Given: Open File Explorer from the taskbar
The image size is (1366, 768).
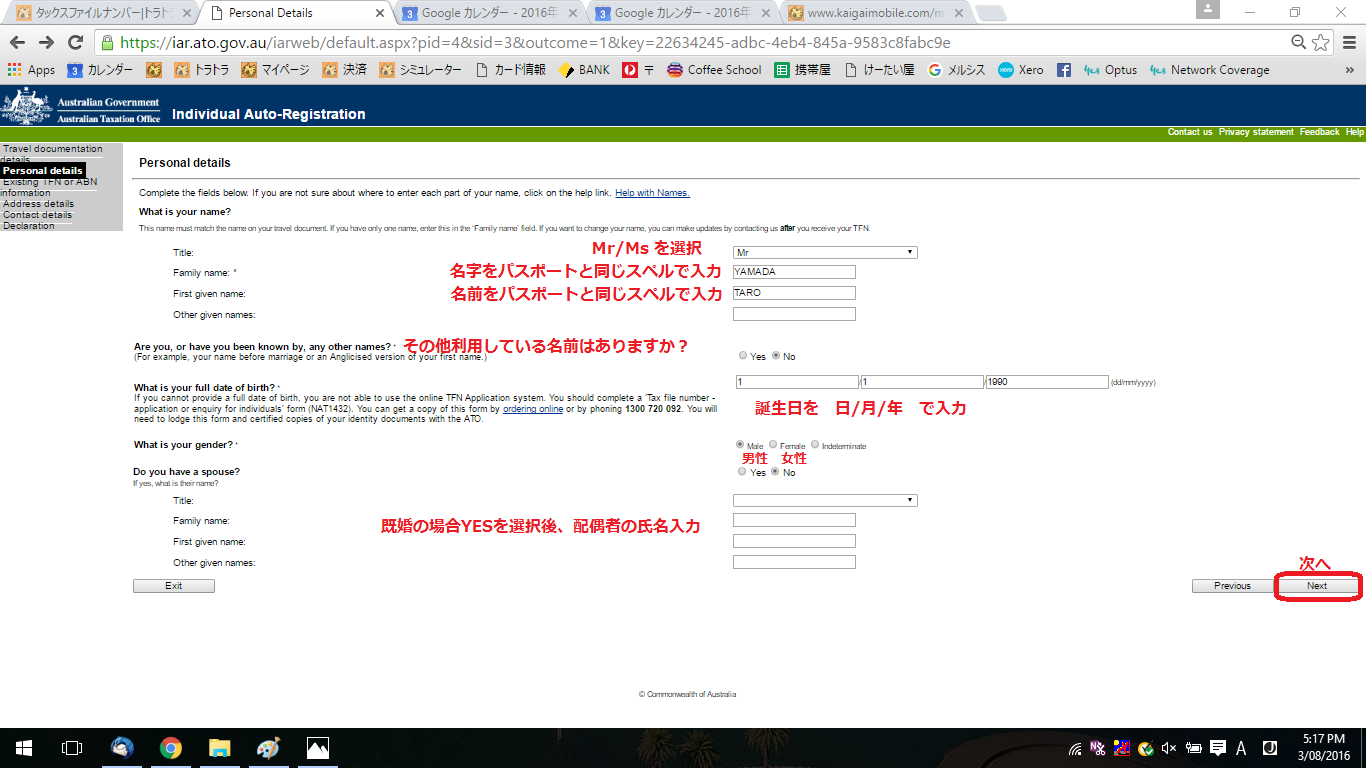Looking at the screenshot, I should coord(220,748).
